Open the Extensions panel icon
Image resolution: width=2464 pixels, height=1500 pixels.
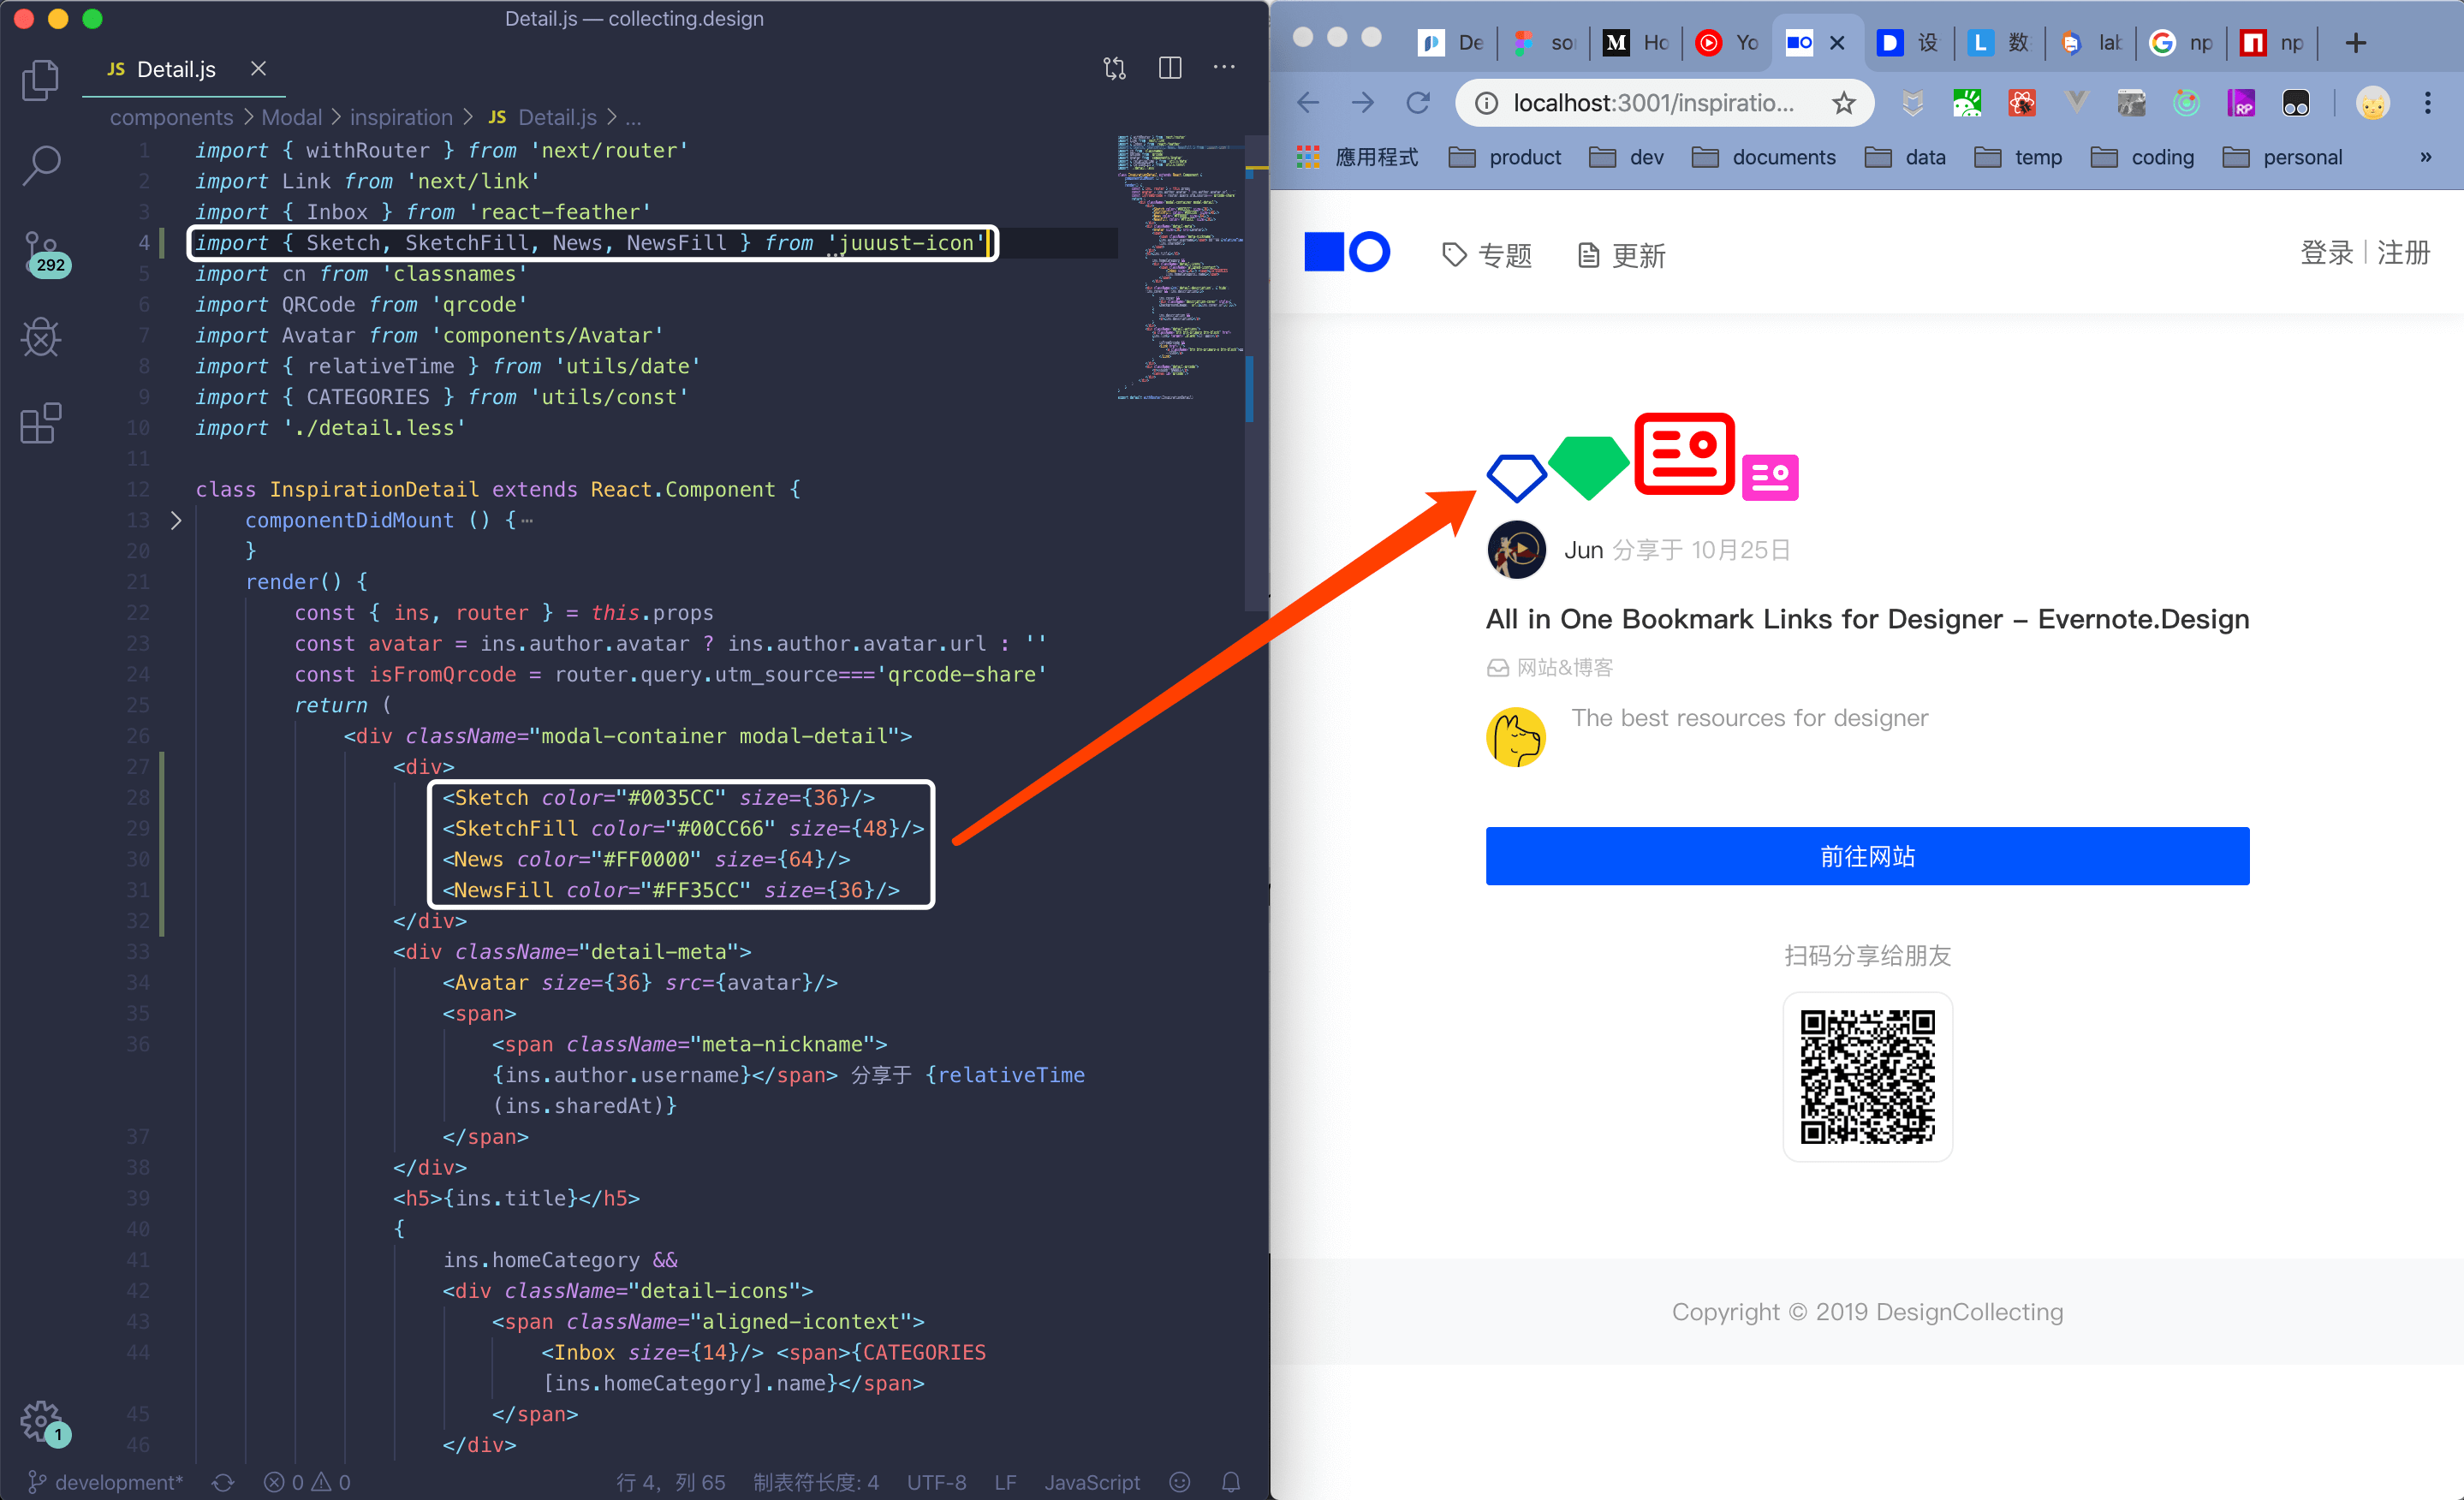40,424
